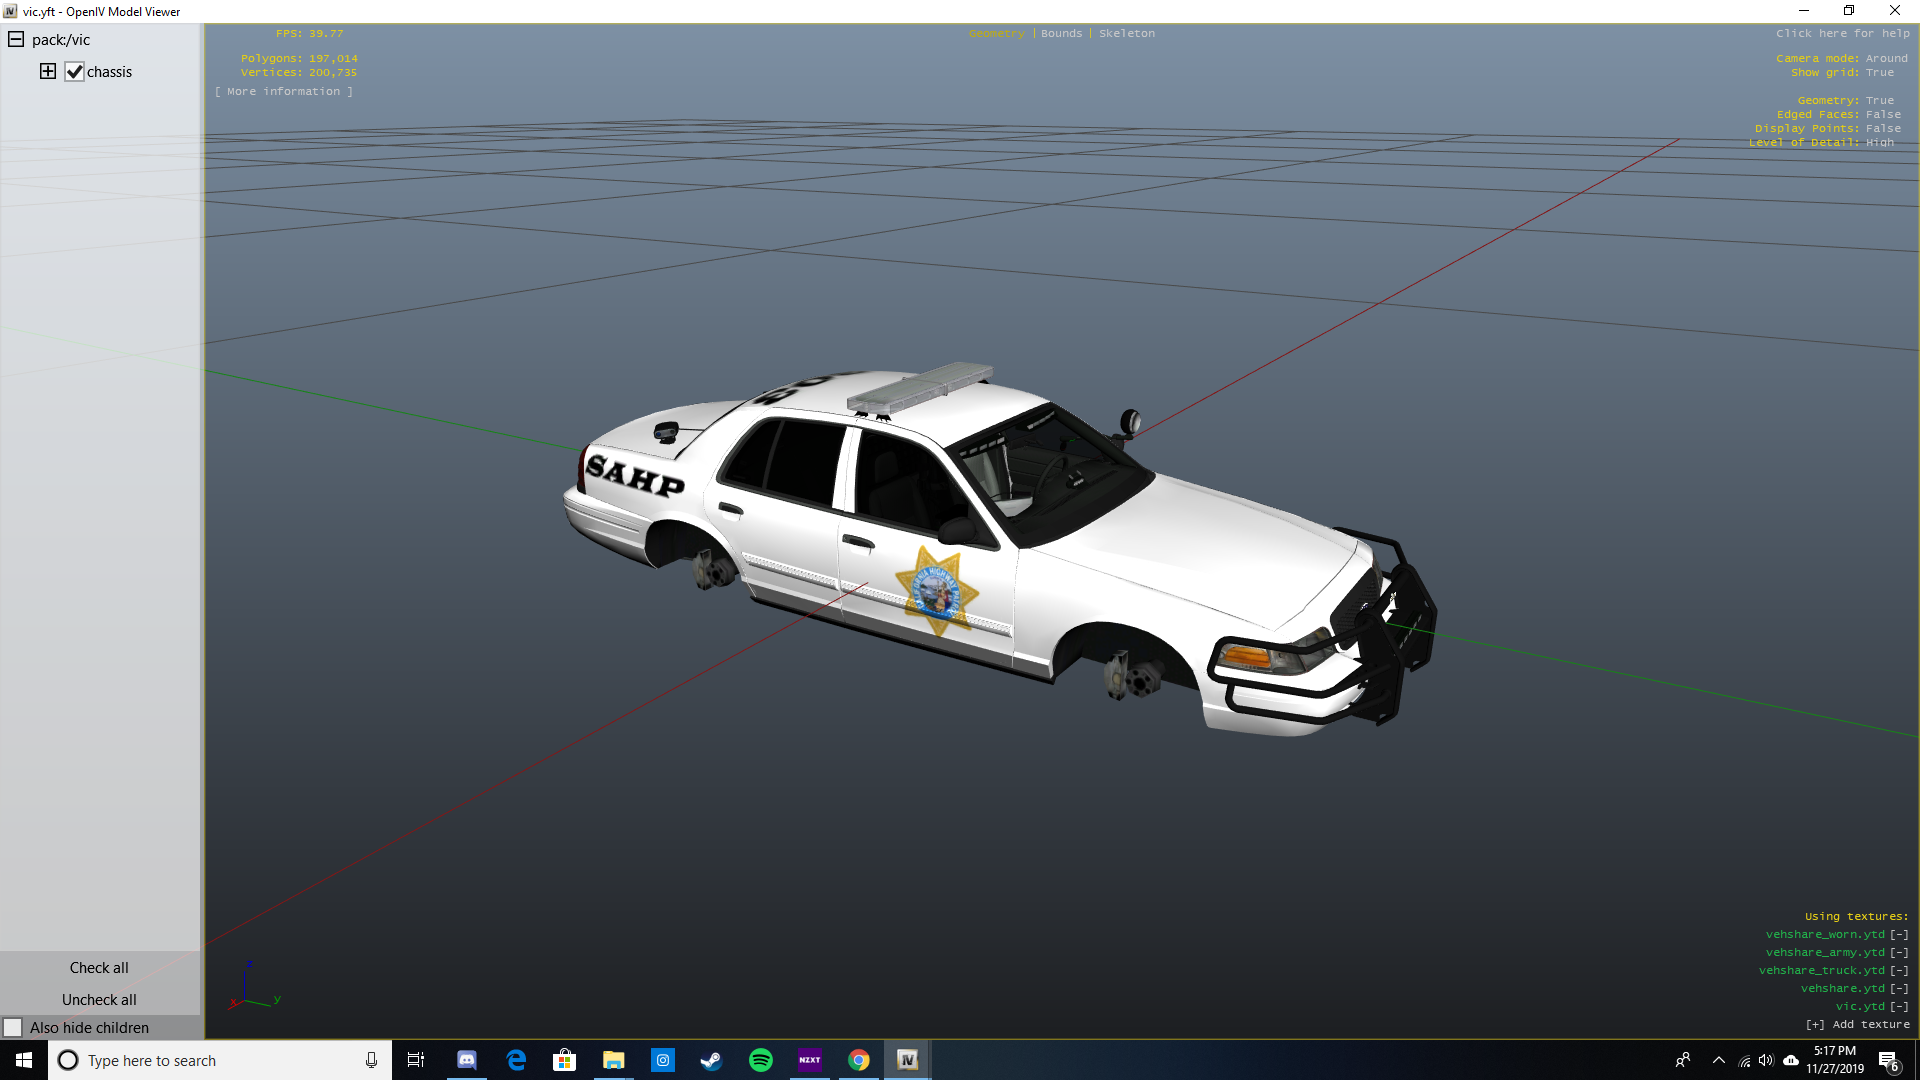Expand the chassis tree node
Screen dimensions: 1920x1080
point(47,71)
